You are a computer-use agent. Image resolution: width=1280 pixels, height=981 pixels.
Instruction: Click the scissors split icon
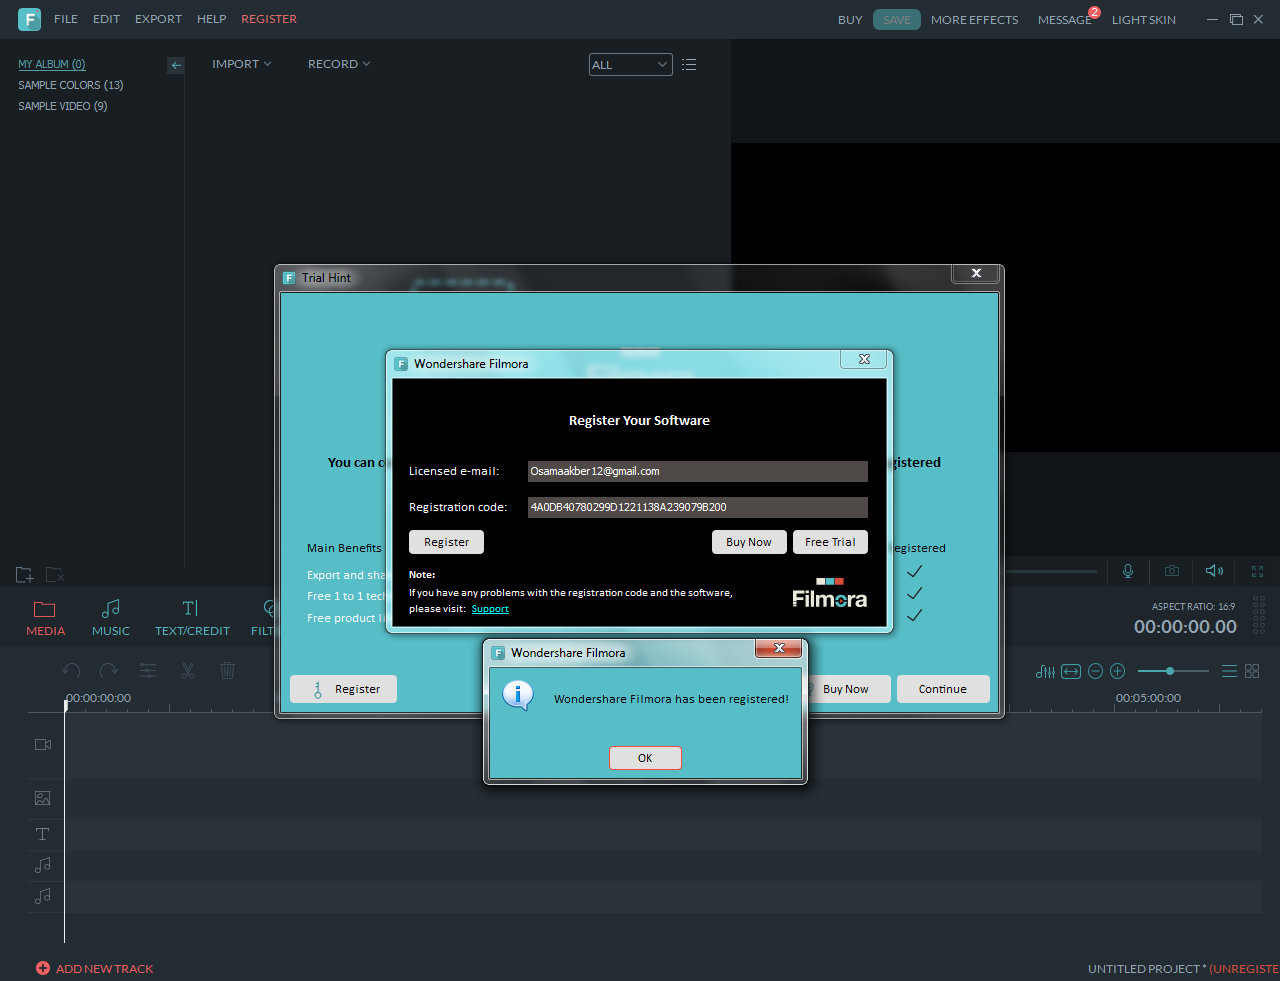pos(188,671)
